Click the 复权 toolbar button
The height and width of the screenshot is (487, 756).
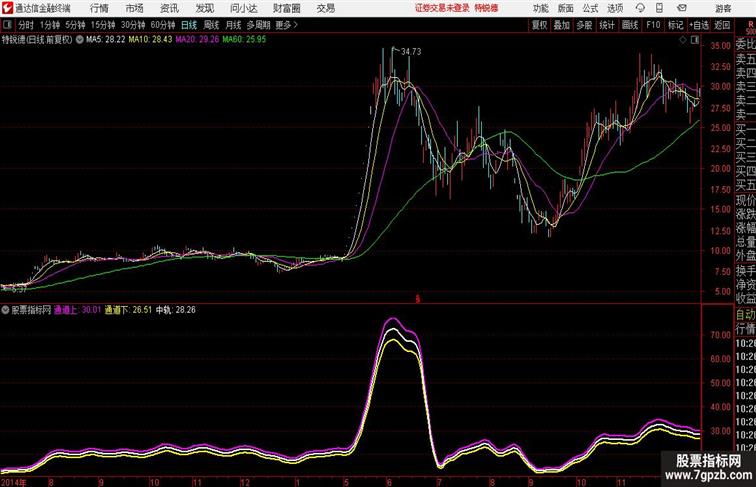point(539,25)
